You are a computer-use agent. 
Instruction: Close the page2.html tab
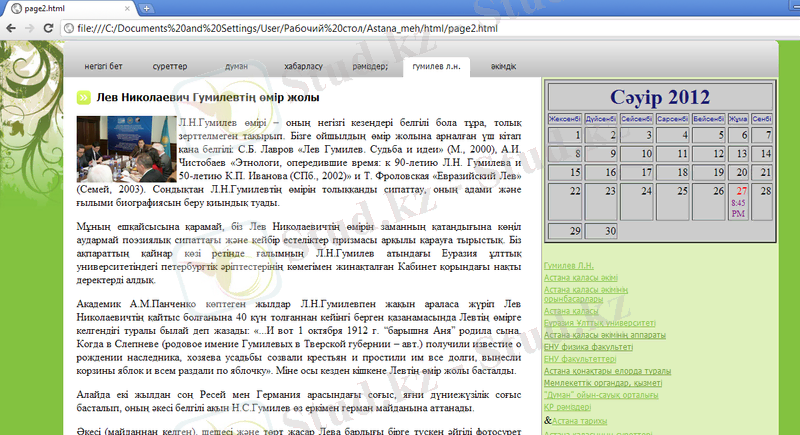[x=128, y=8]
